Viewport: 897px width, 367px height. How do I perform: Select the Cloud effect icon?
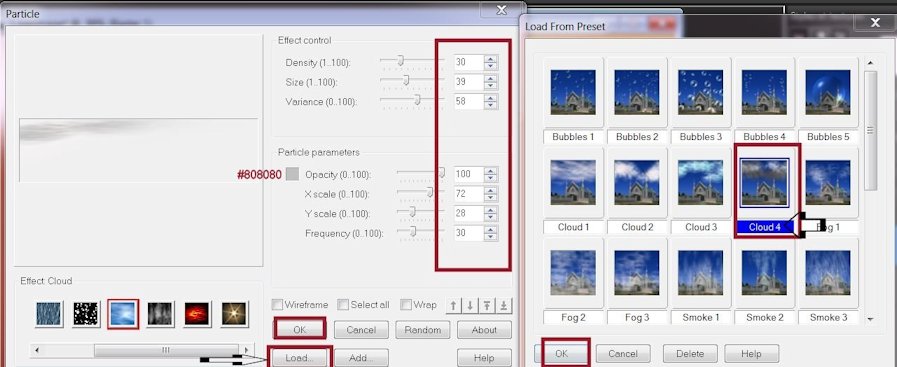click(123, 314)
